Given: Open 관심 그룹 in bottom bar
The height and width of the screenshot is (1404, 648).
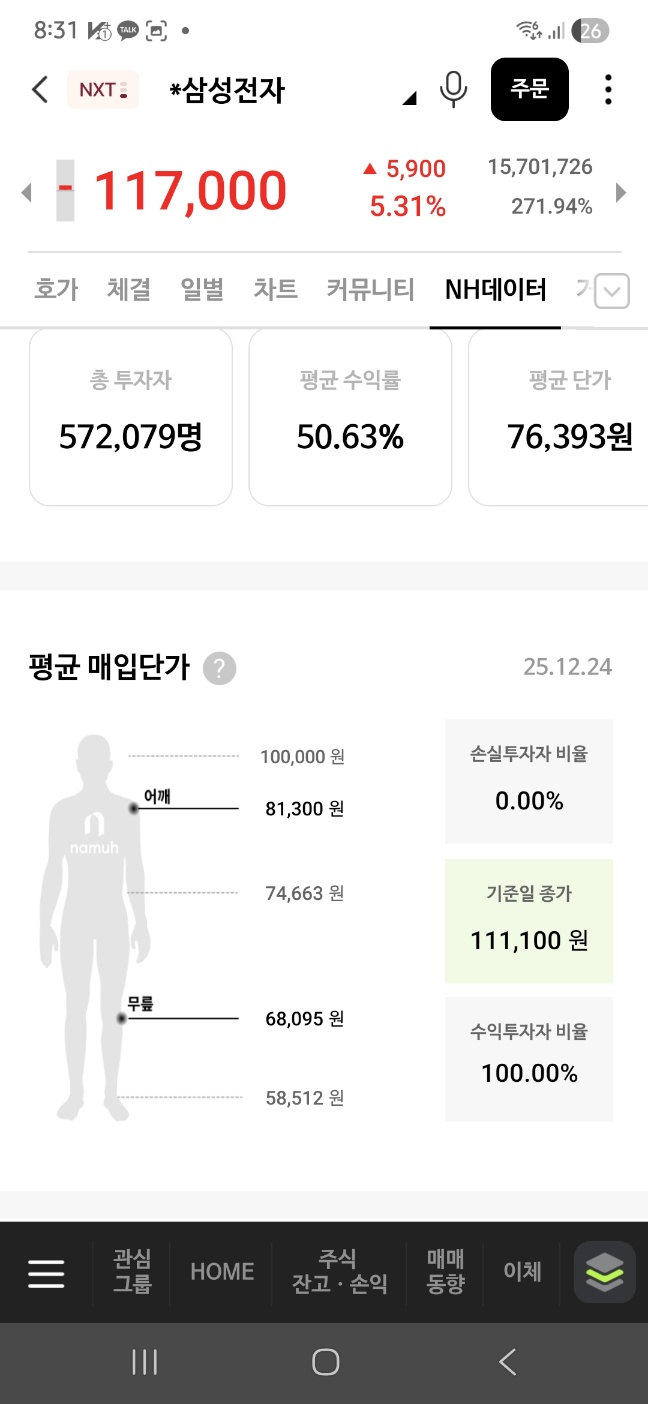Looking at the screenshot, I should point(132,1272).
